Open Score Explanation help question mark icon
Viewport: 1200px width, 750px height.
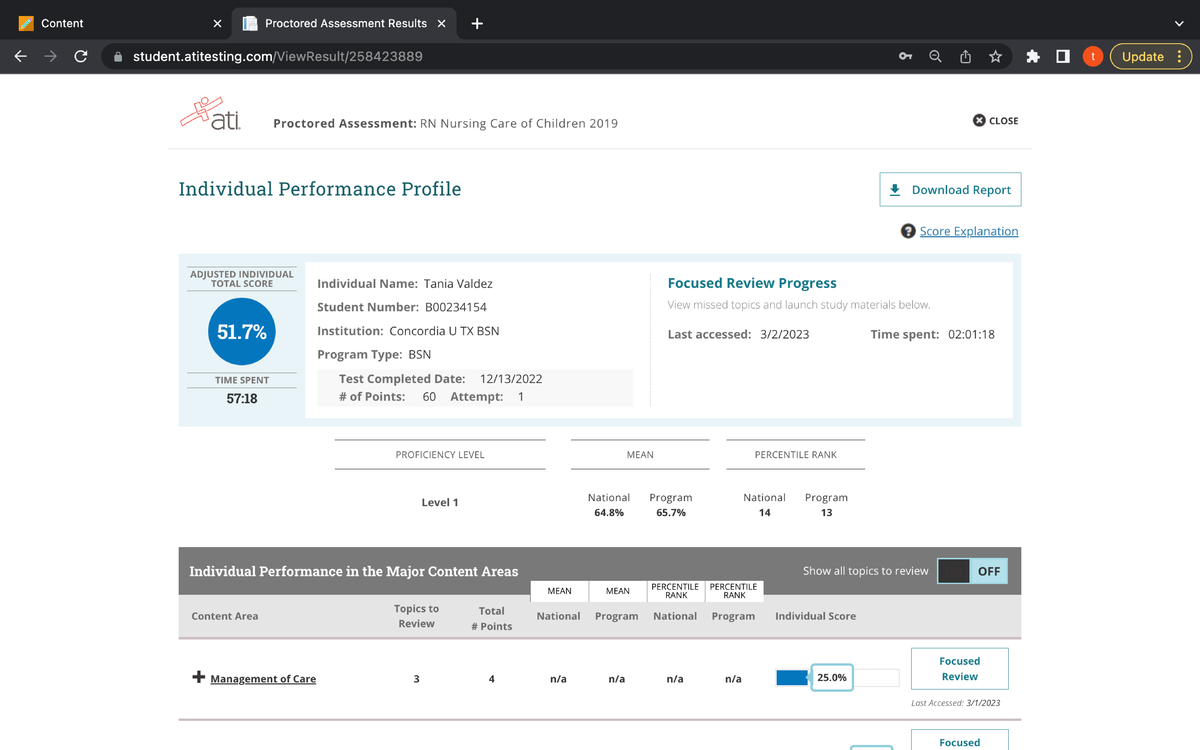pyautogui.click(x=907, y=230)
